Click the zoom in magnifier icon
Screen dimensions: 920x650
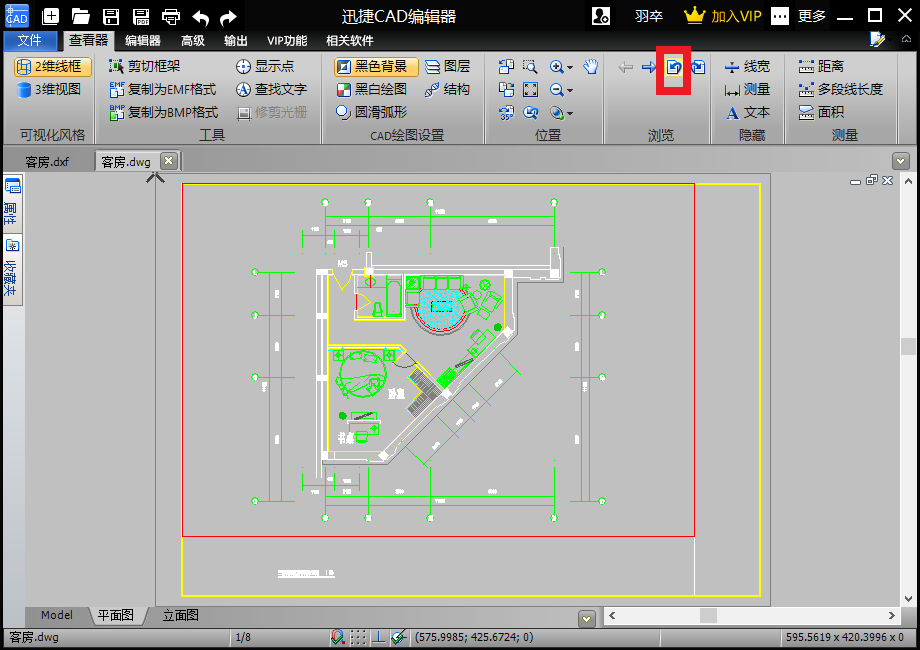557,67
